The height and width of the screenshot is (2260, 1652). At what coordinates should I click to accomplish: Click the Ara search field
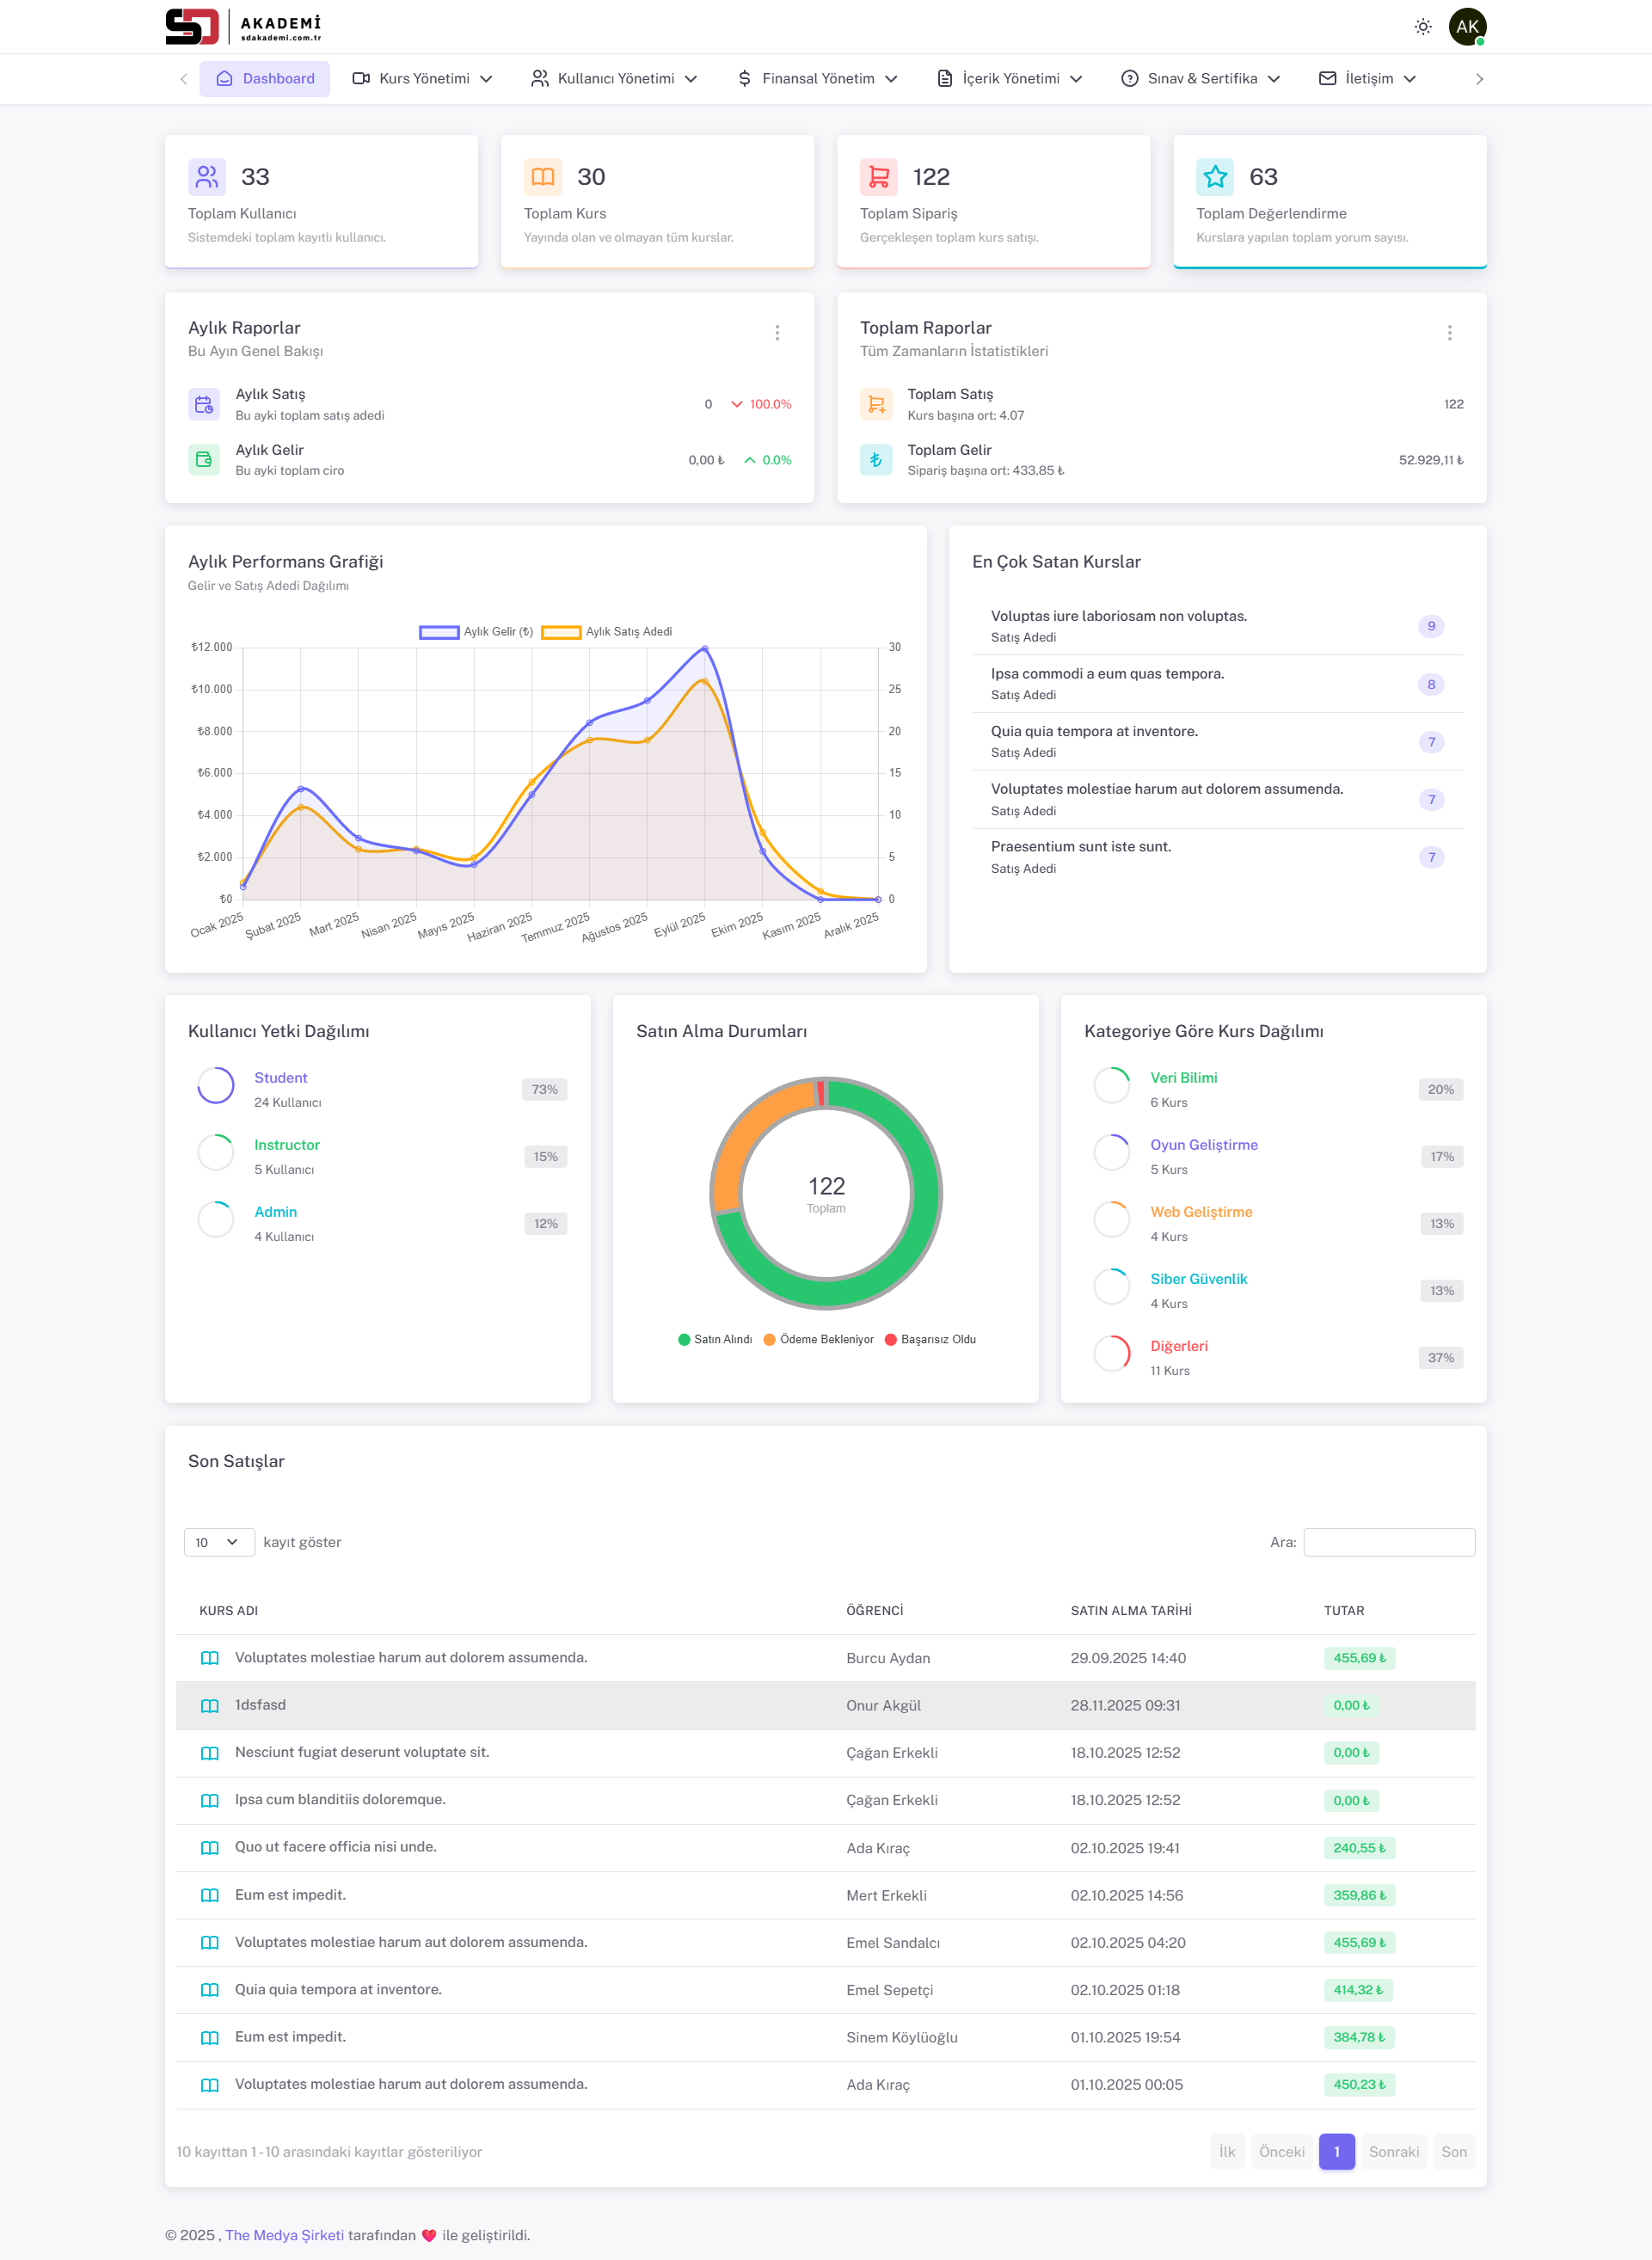point(1389,1542)
